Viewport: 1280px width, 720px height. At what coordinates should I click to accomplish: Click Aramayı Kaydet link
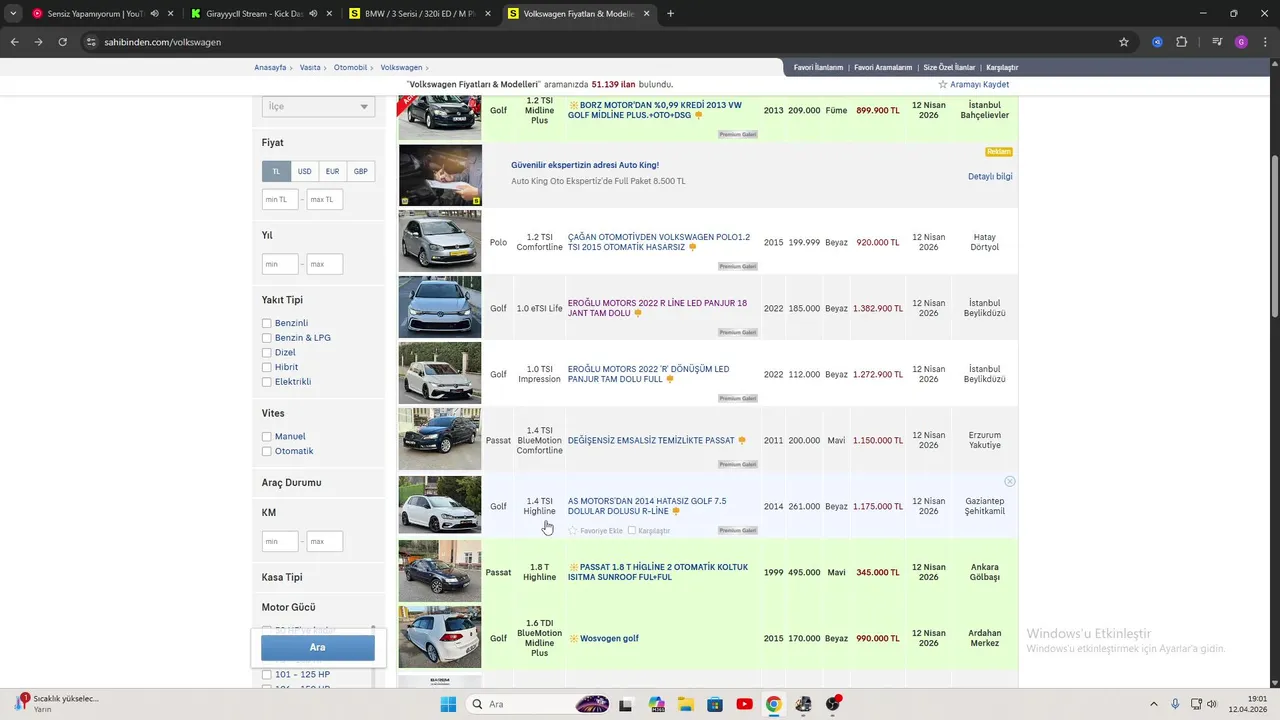[979, 85]
